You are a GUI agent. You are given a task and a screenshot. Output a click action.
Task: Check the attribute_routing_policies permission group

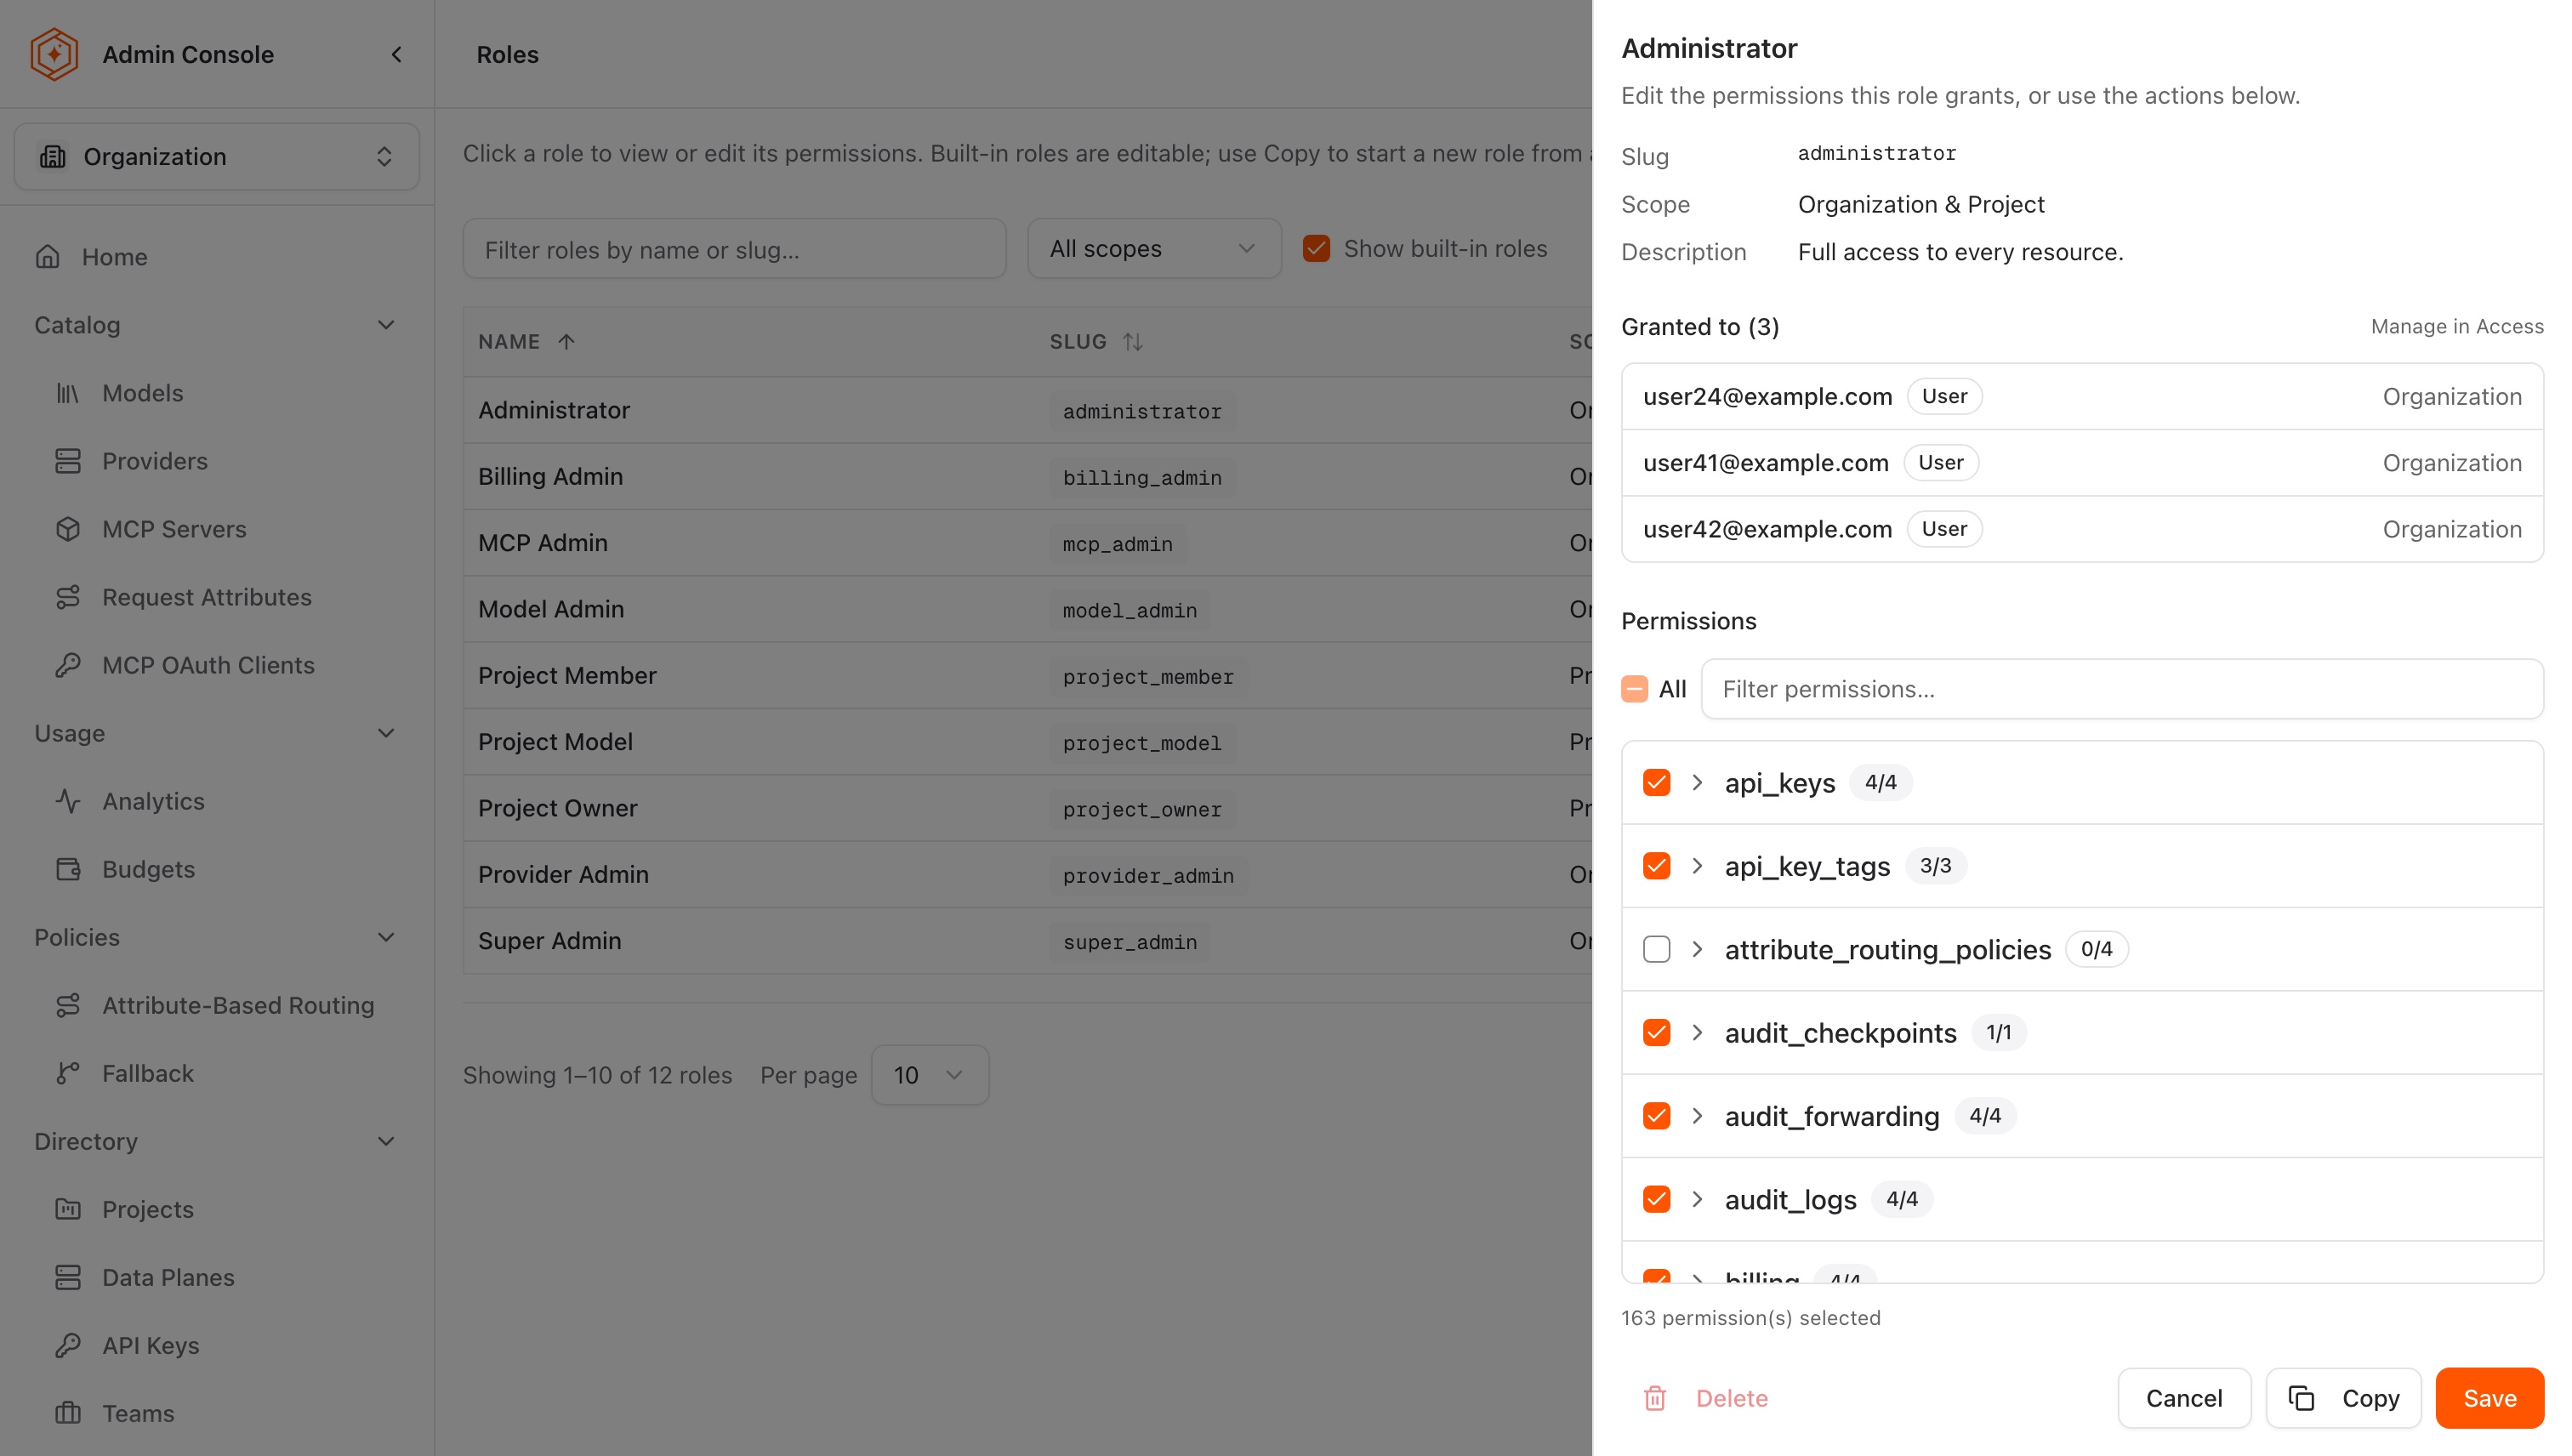click(x=1656, y=949)
